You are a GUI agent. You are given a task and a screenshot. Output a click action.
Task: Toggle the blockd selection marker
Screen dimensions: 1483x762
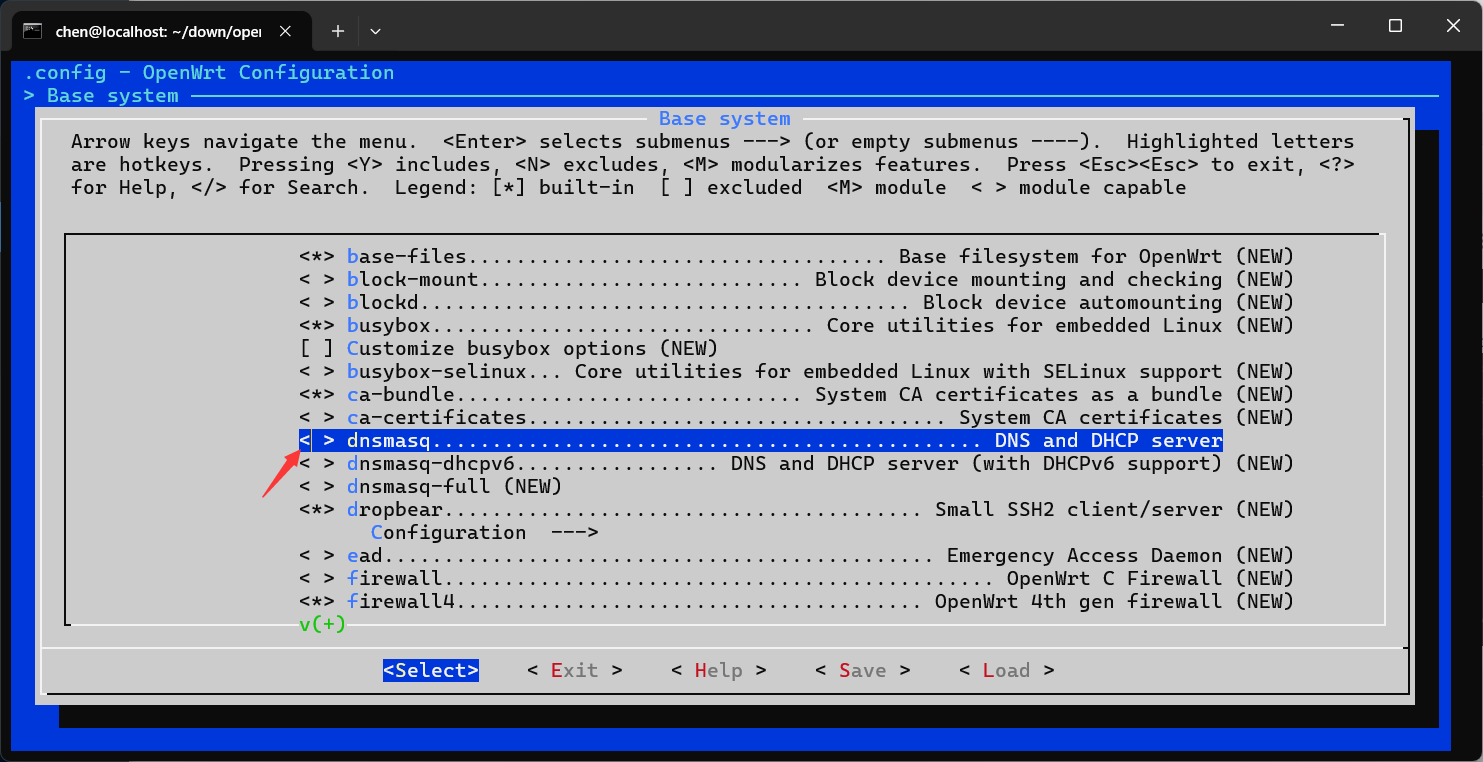point(317,303)
